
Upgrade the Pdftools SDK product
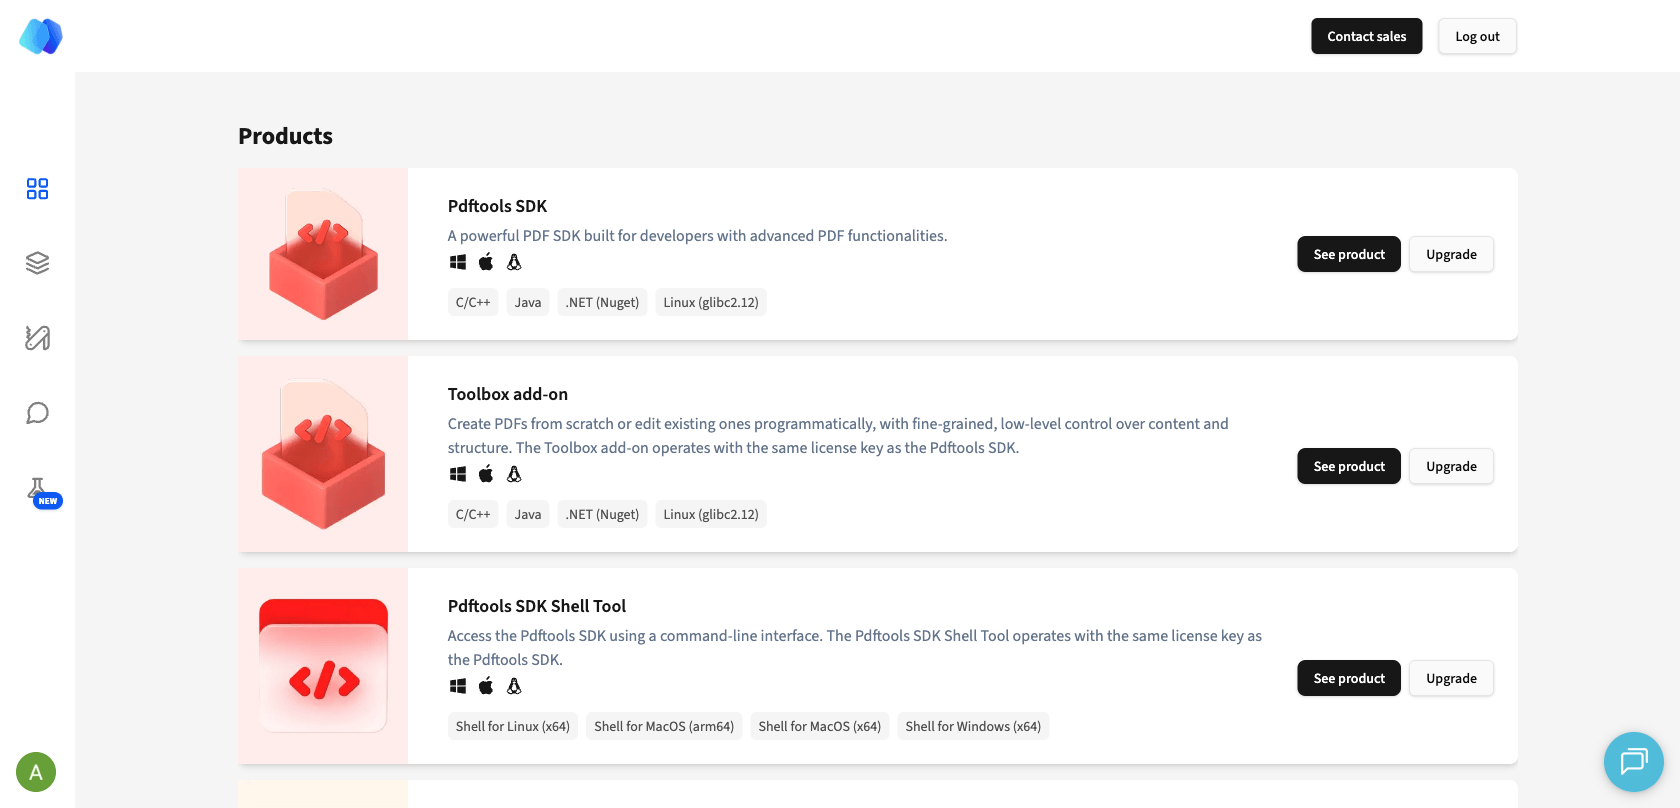pyautogui.click(x=1451, y=254)
